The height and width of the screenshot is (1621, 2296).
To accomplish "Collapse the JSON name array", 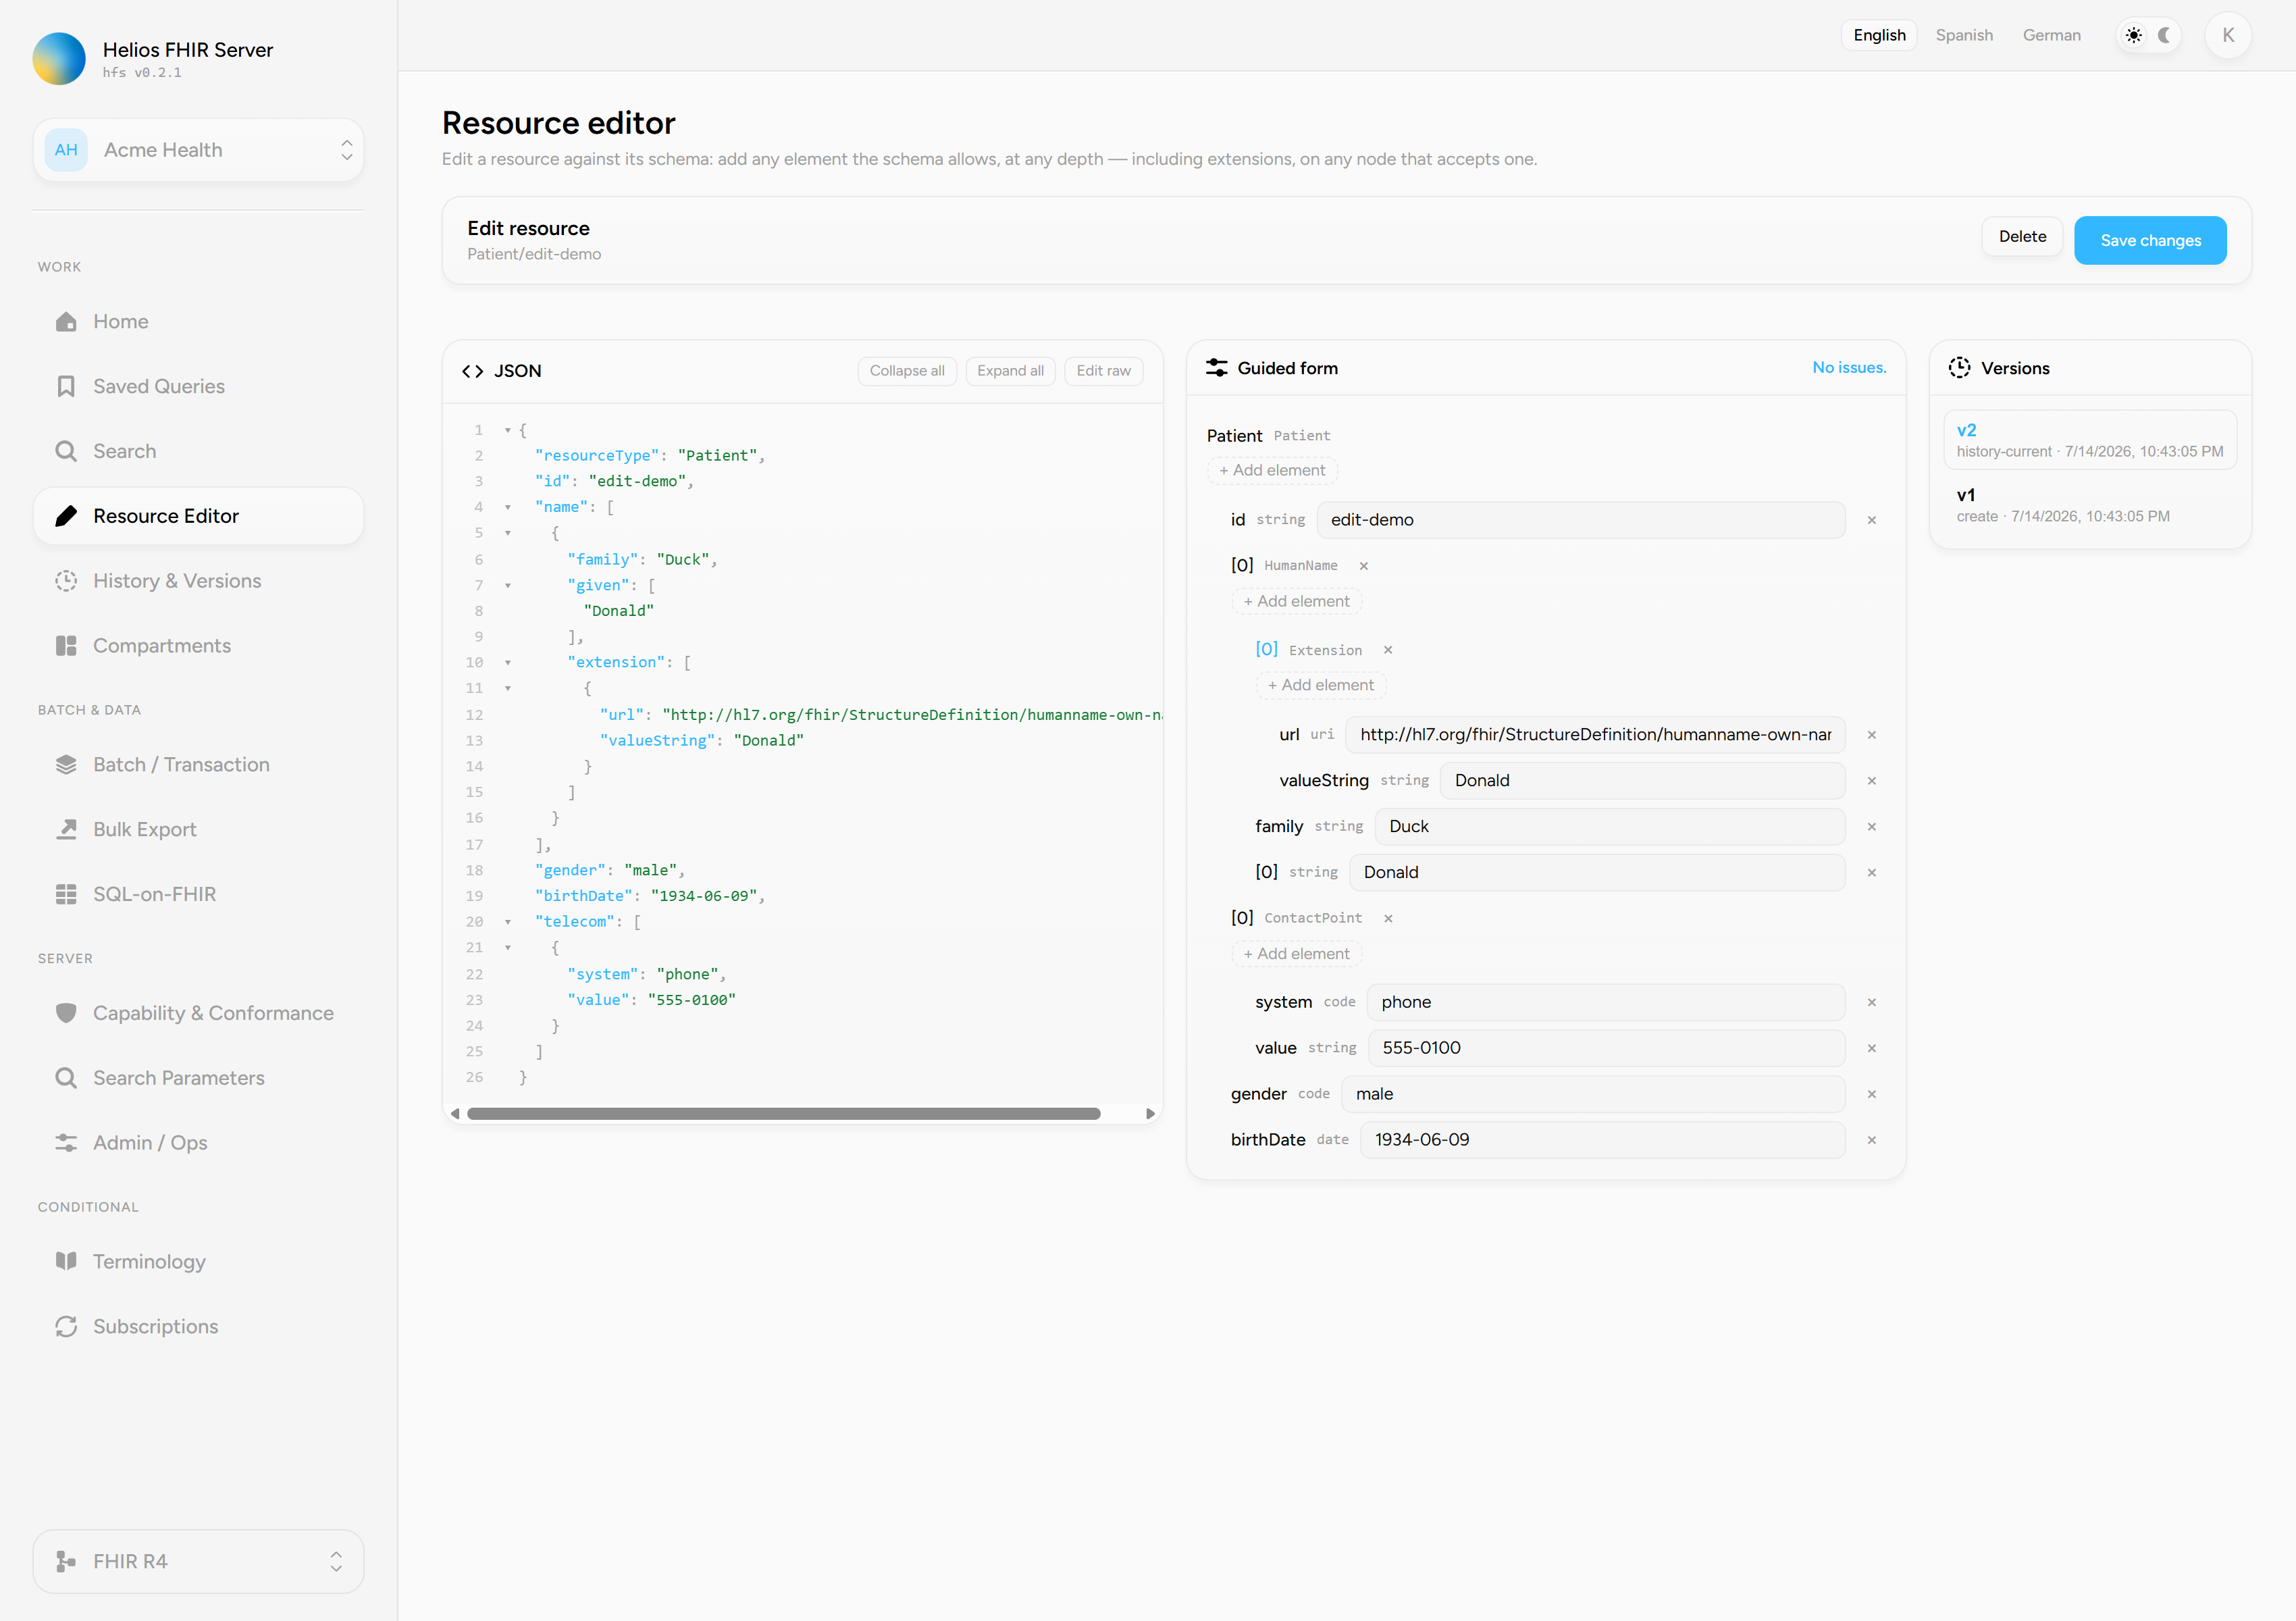I will coord(508,508).
